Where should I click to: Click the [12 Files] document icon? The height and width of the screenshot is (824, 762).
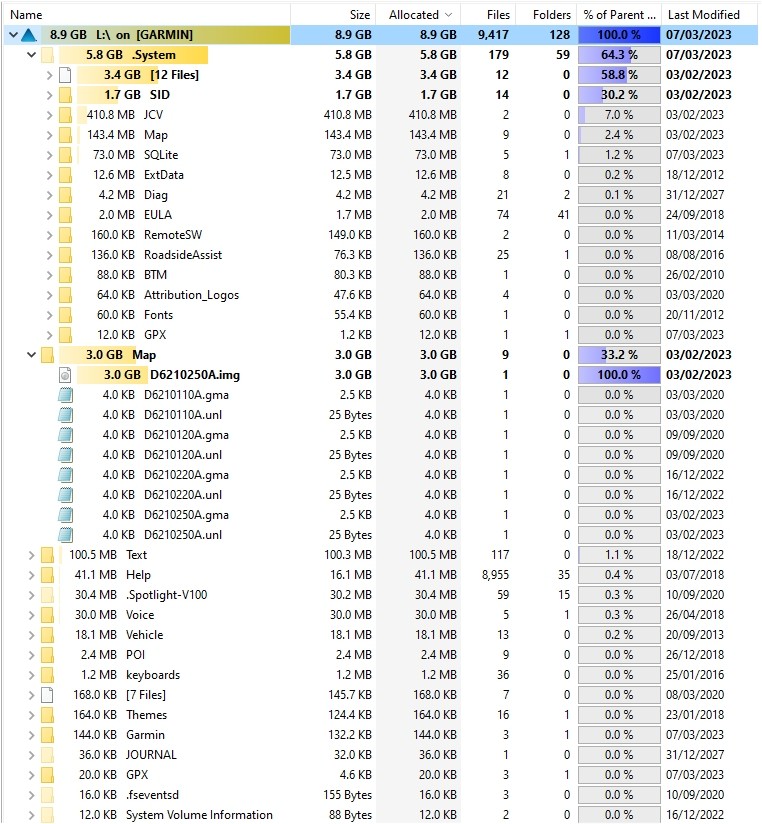click(x=65, y=75)
